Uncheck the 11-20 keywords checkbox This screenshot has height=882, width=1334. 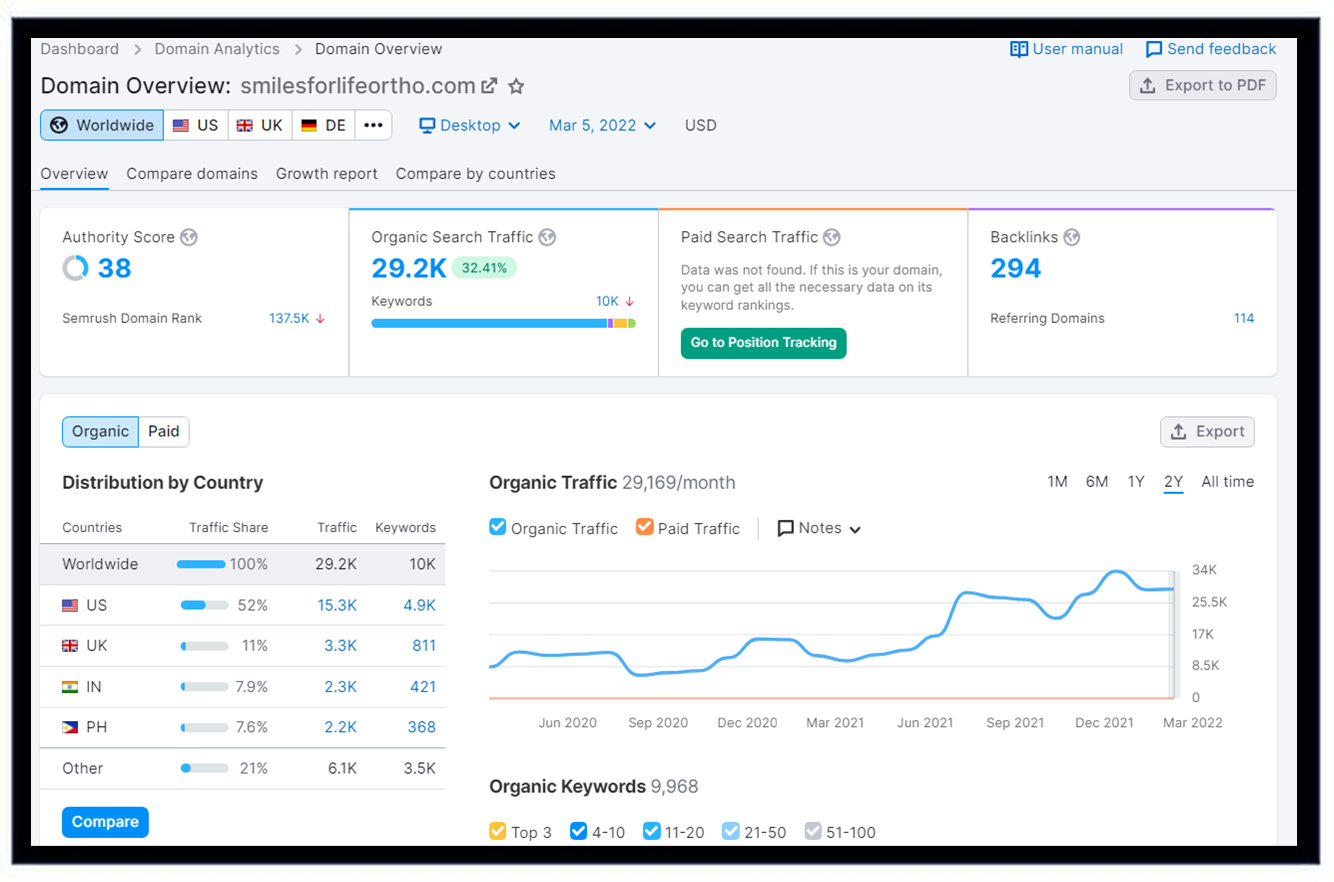(652, 832)
